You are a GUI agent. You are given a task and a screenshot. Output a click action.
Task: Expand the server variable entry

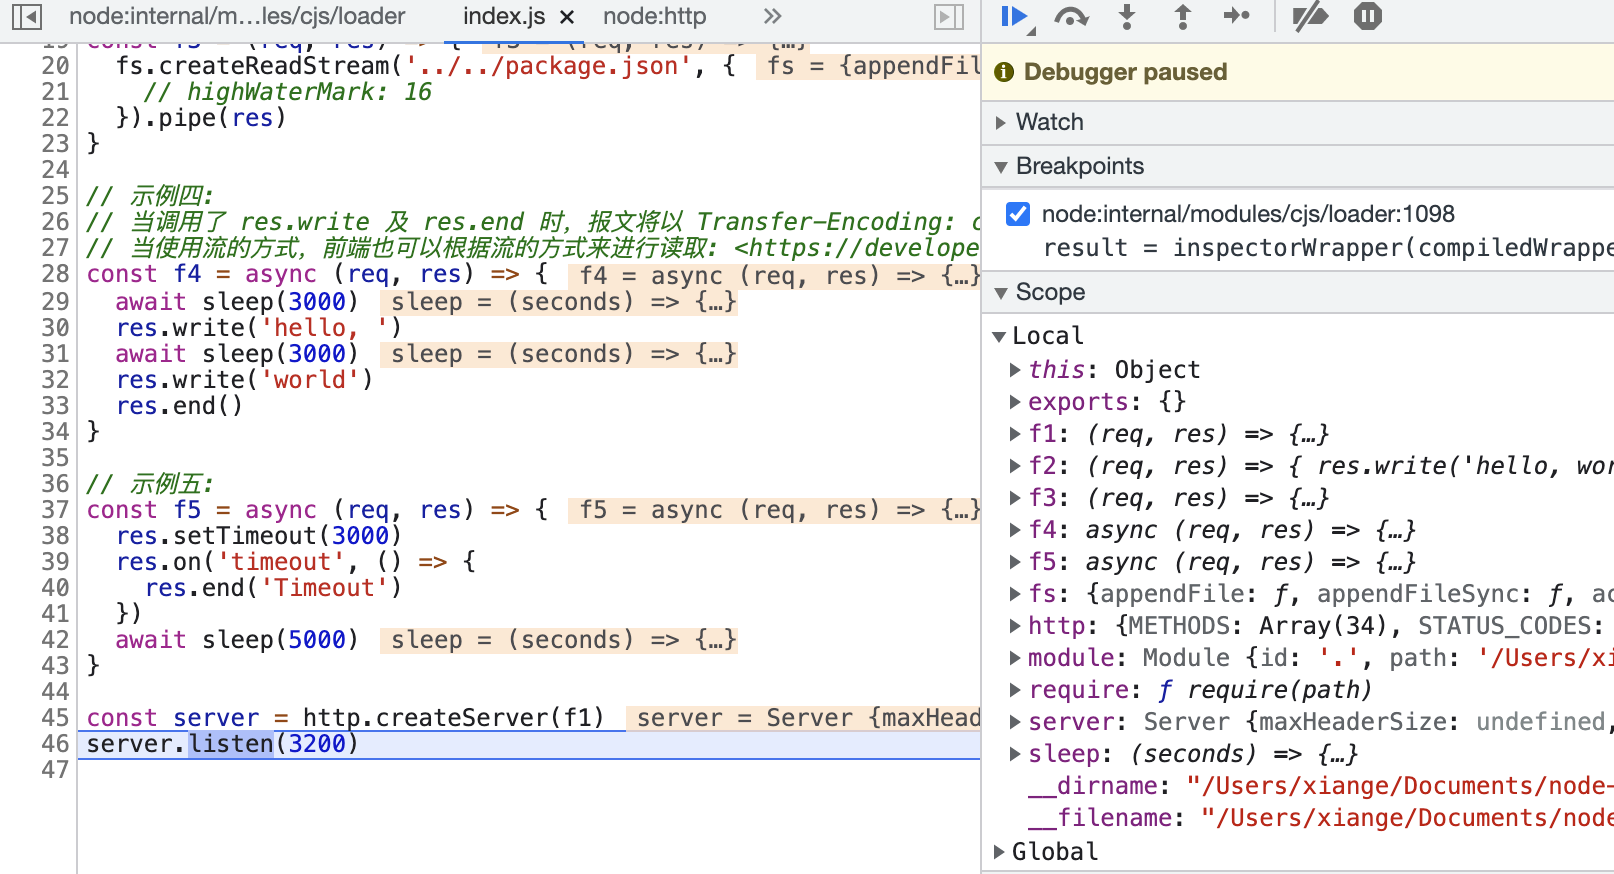pyautogui.click(x=1015, y=722)
